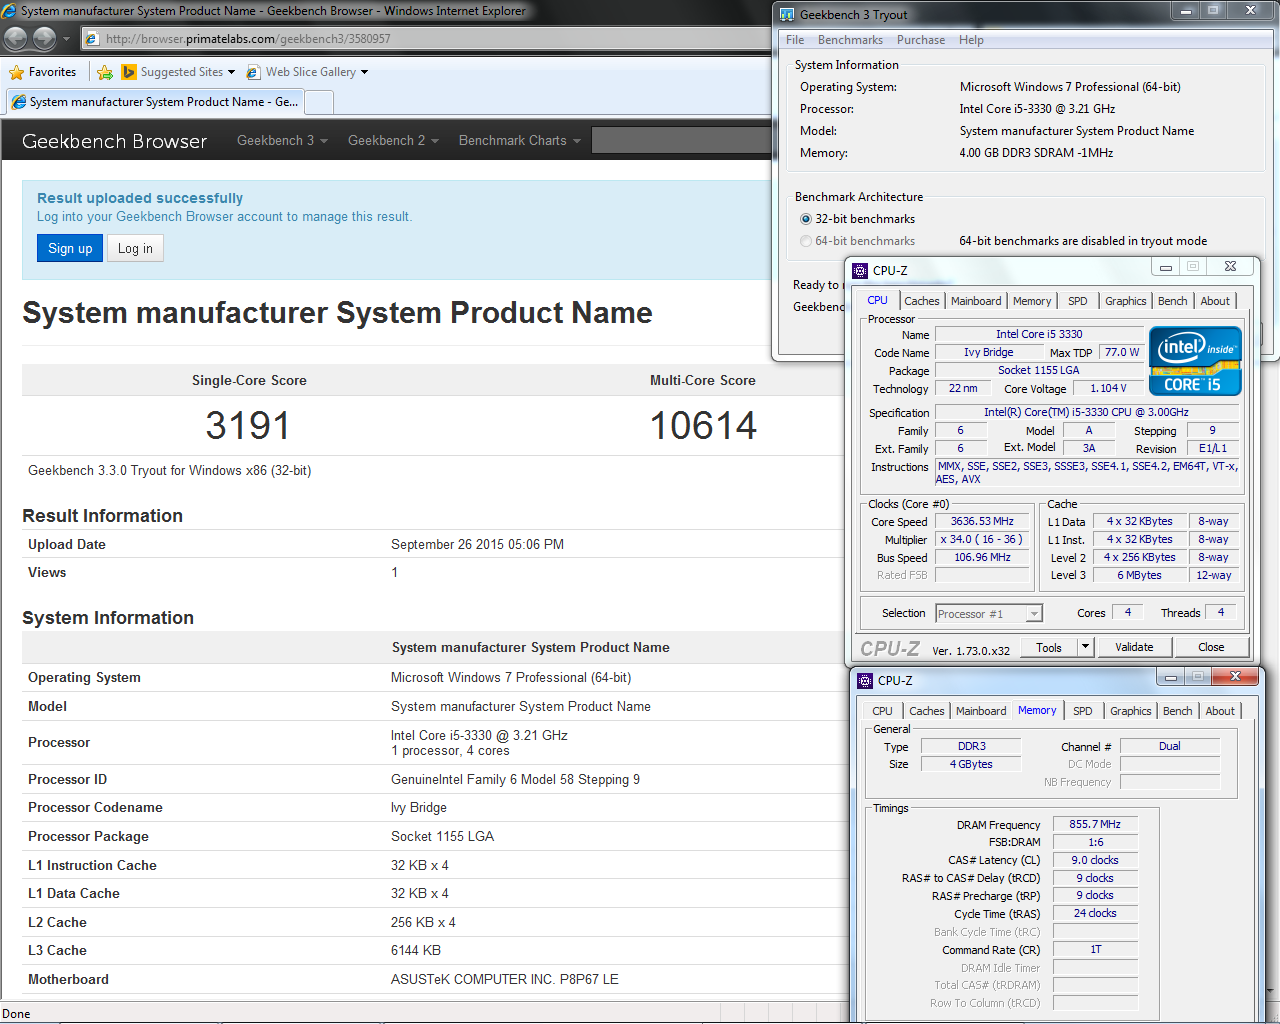Viewport: 1280px width, 1024px height.
Task: Click the Add to Favorites bar icon
Action: click(105, 72)
